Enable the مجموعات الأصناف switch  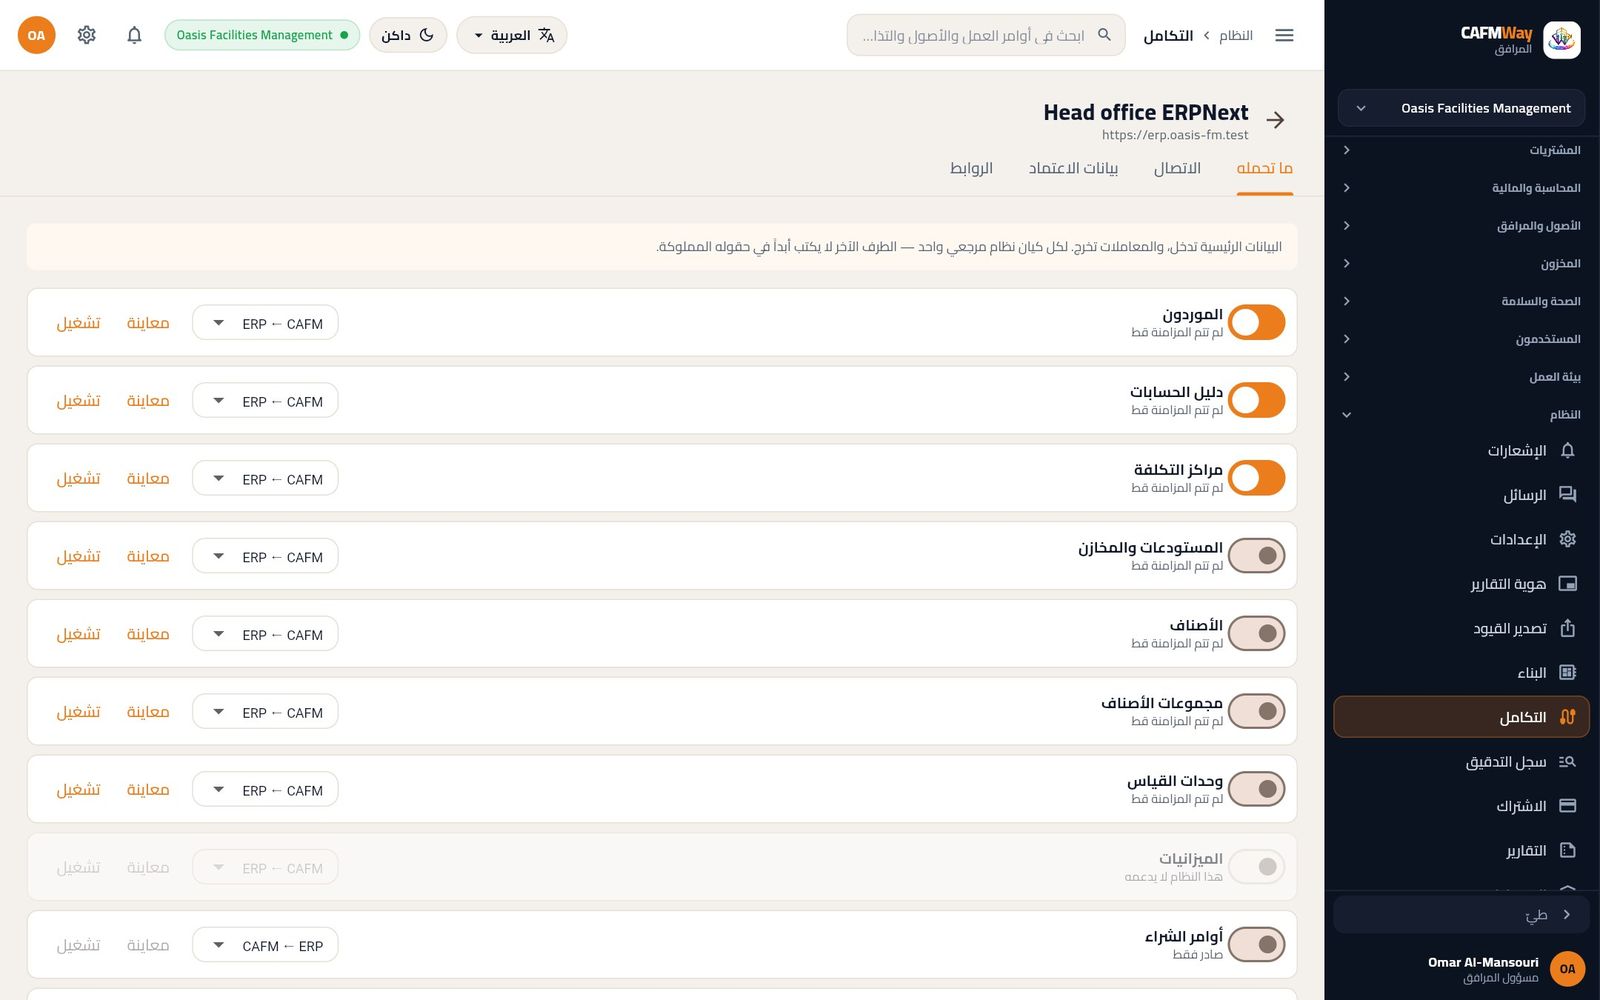[x=1256, y=712]
